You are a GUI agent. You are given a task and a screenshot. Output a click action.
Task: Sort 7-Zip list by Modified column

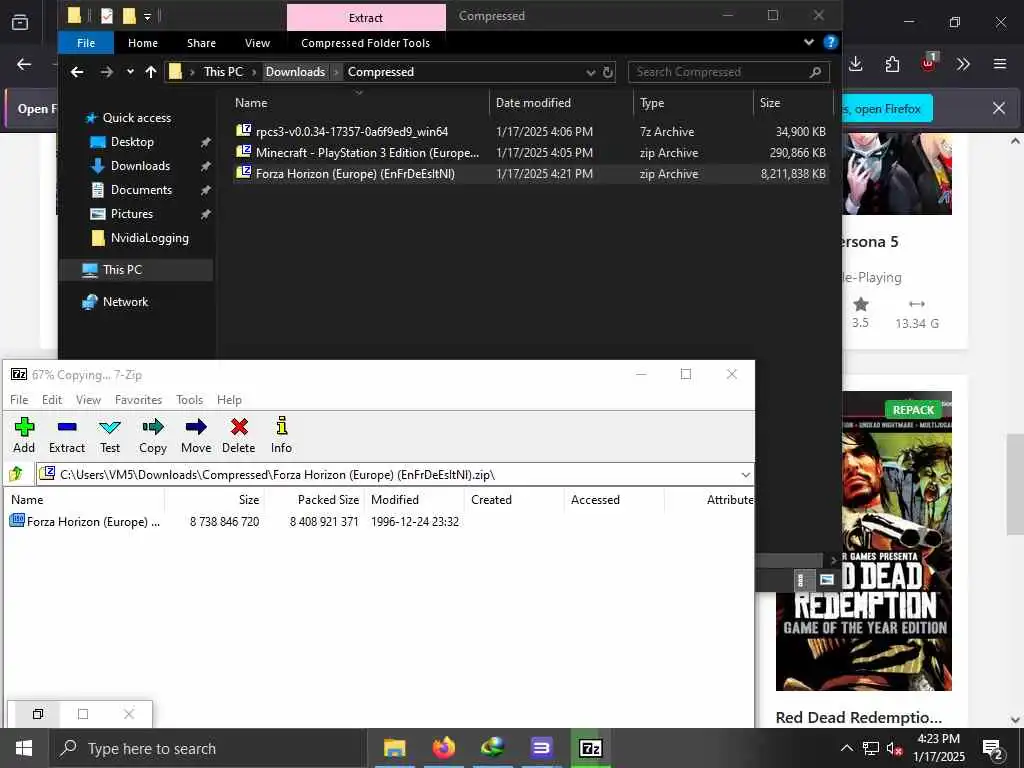(x=394, y=500)
